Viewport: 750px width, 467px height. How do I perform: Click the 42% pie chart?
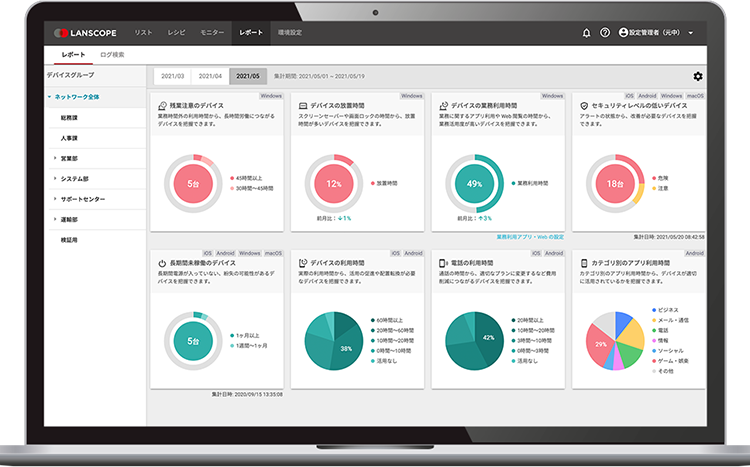474,341
